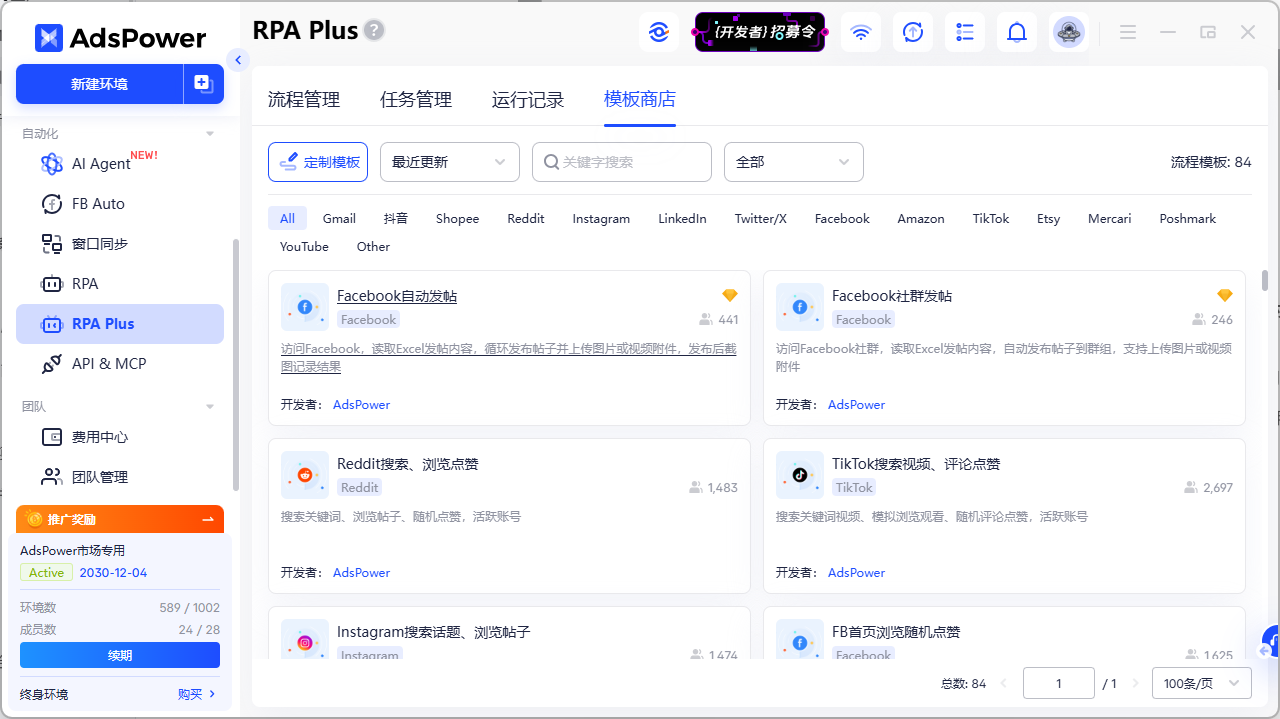This screenshot has width=1280, height=719.
Task: Filter templates by YouTube
Action: [304, 247]
